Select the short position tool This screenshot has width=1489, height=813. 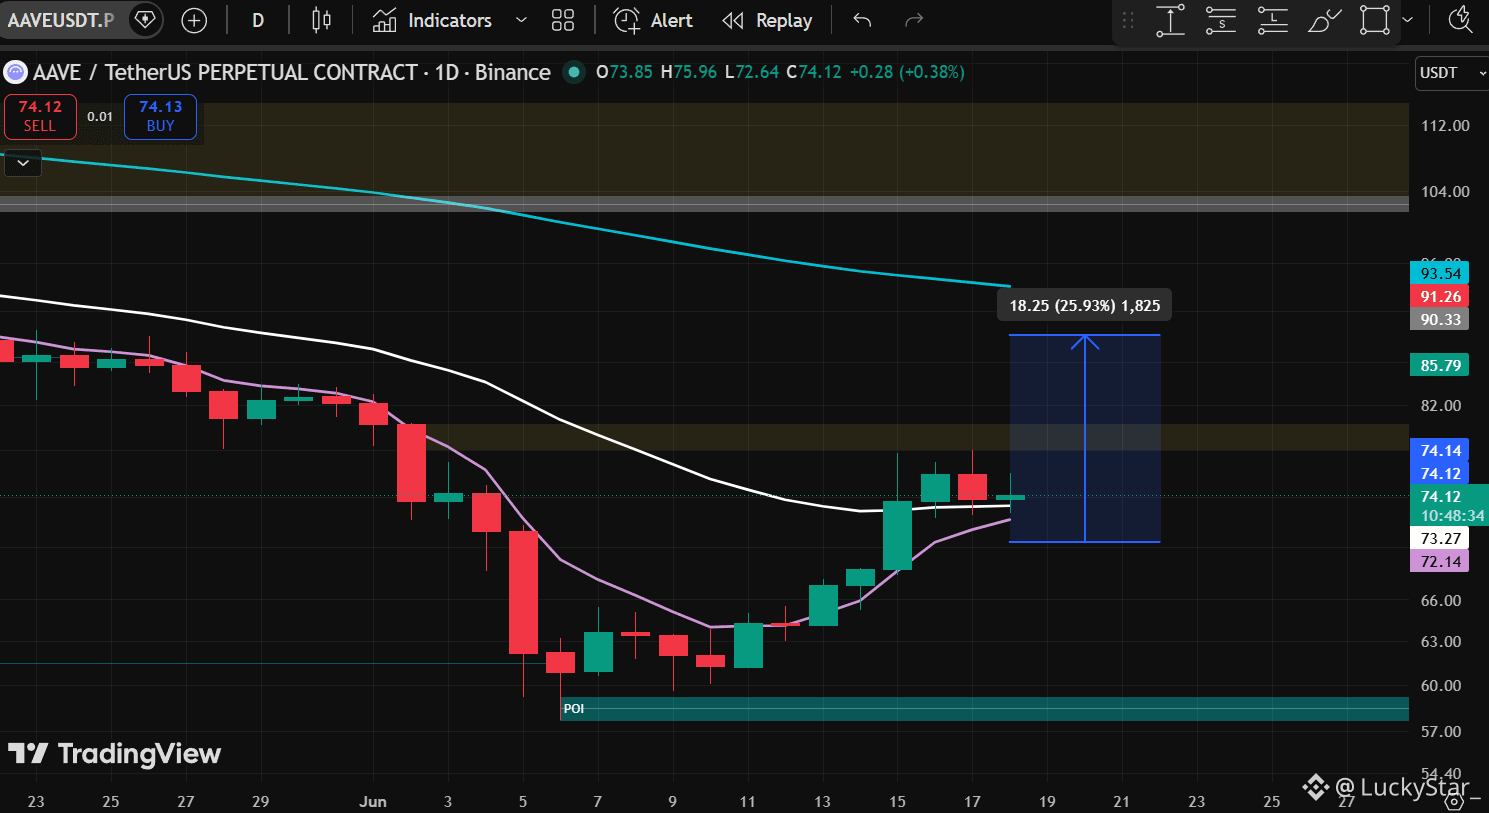click(1221, 20)
